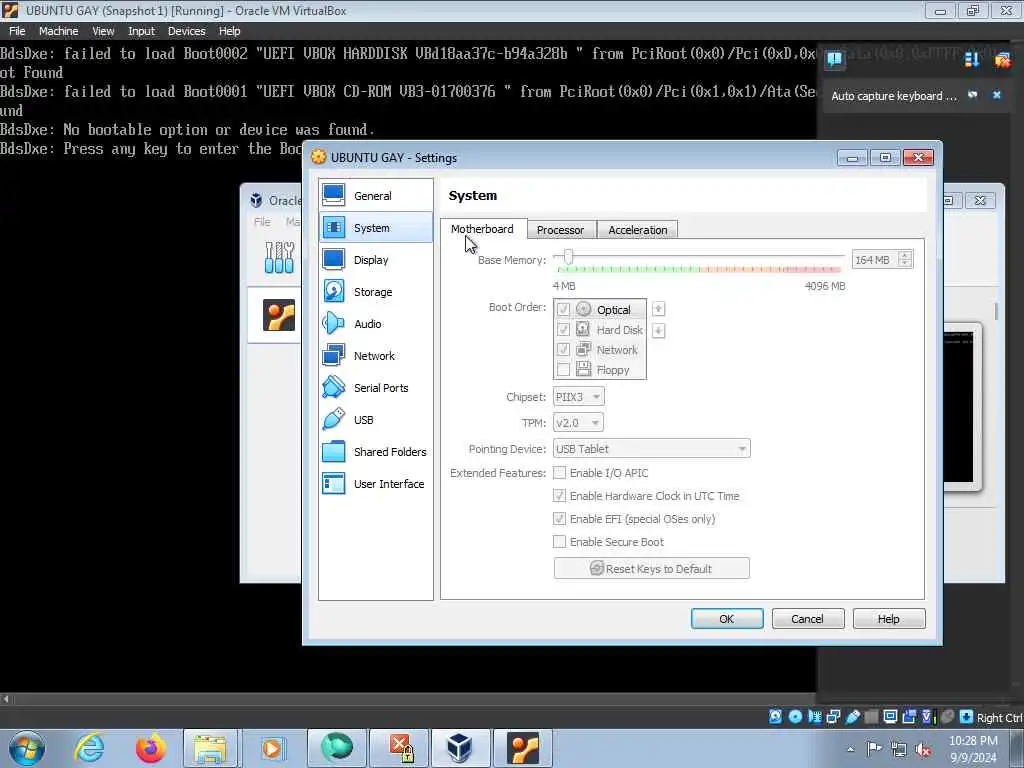This screenshot has height=768, width=1024.
Task: Click optical disk status bar icon
Action: tap(795, 716)
